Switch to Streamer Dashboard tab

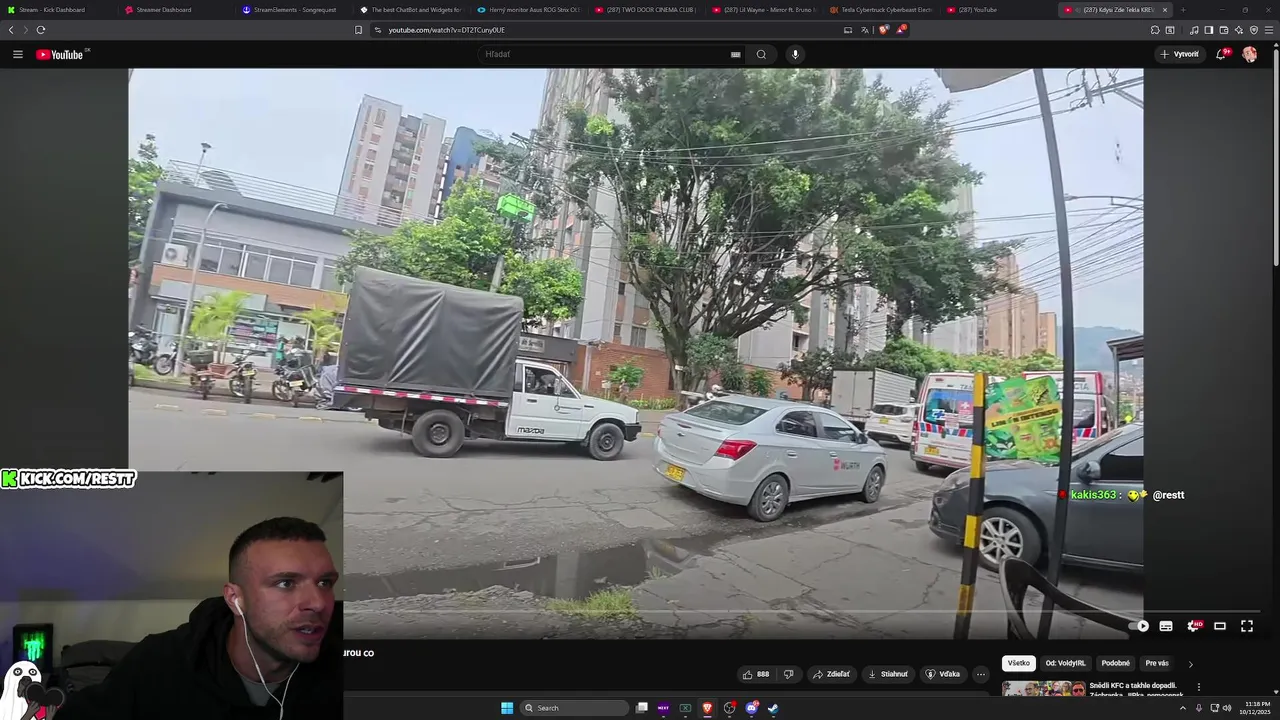[x=175, y=10]
